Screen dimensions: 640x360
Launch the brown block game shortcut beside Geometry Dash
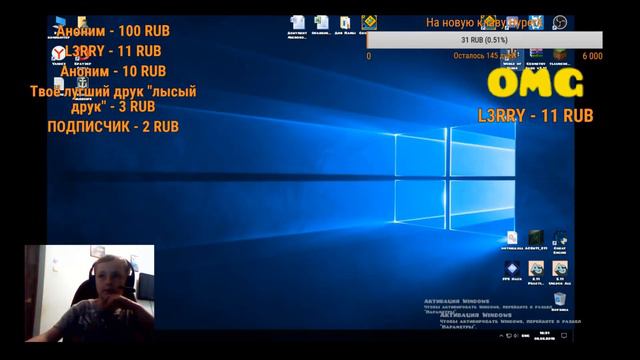pos(560,57)
